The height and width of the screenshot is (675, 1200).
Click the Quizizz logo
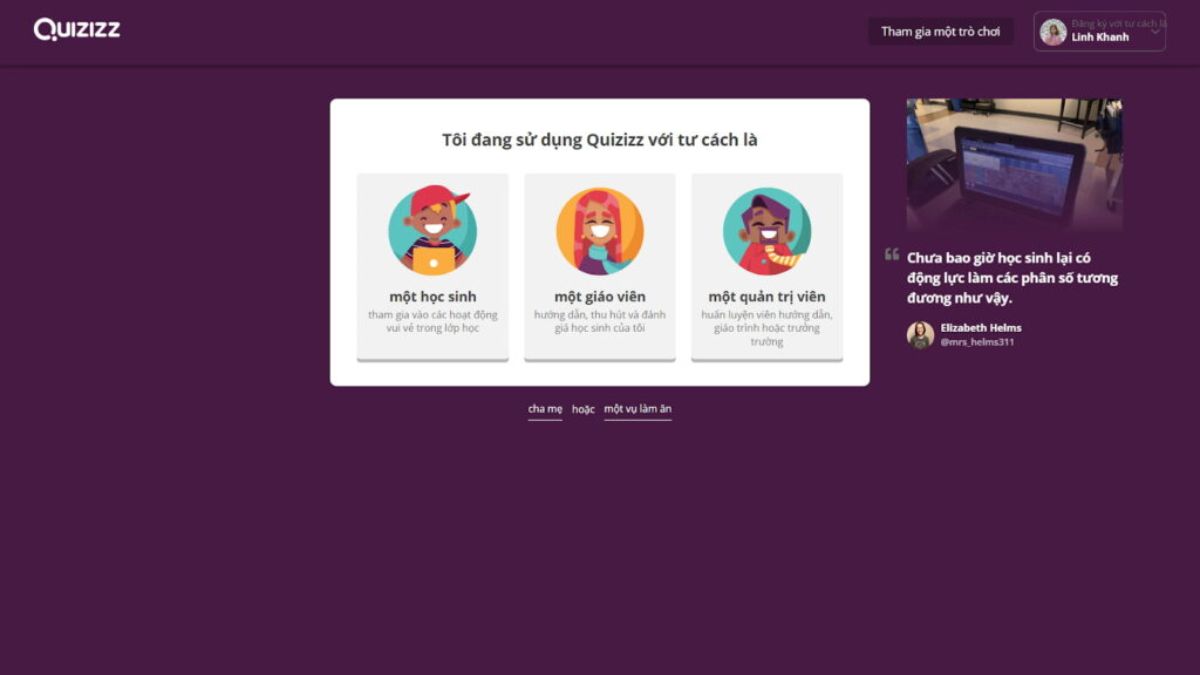(x=77, y=30)
